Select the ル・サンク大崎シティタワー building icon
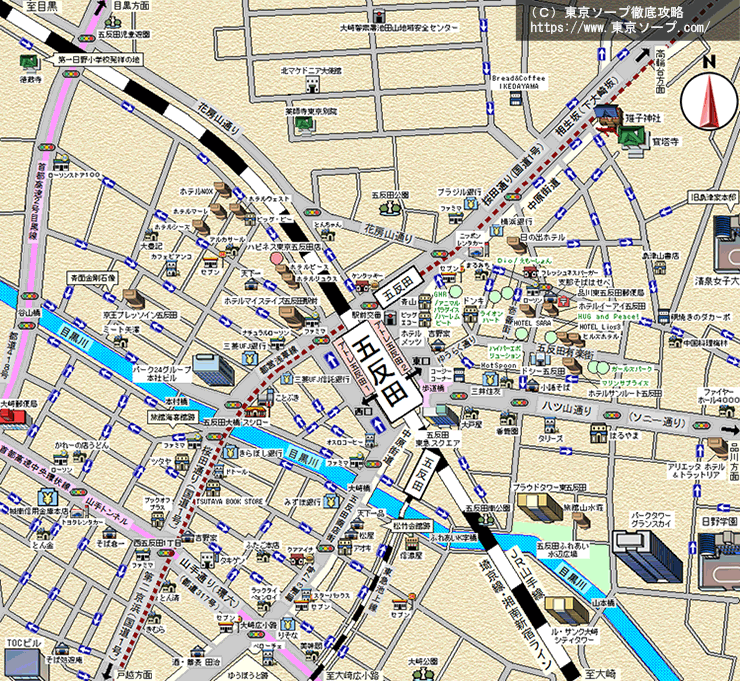 point(566,610)
